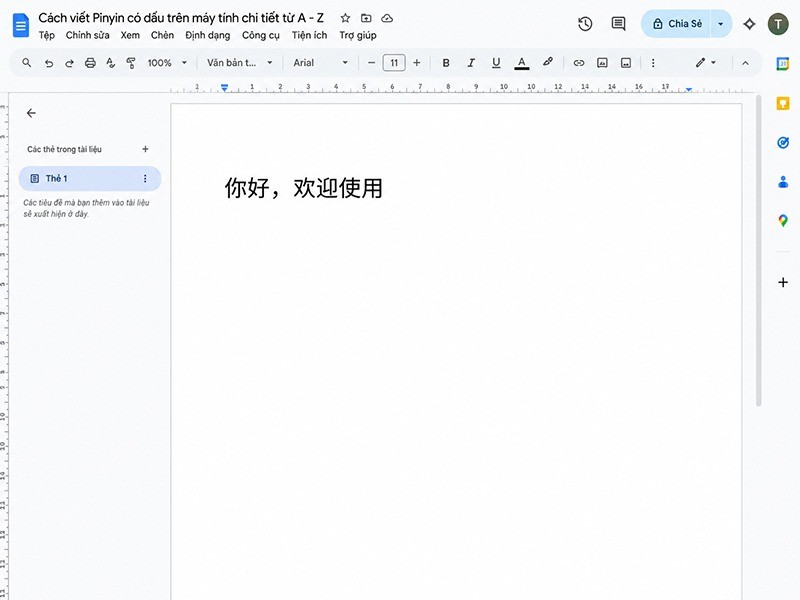Increase font size with plus button
The height and width of the screenshot is (600, 800).
point(417,63)
